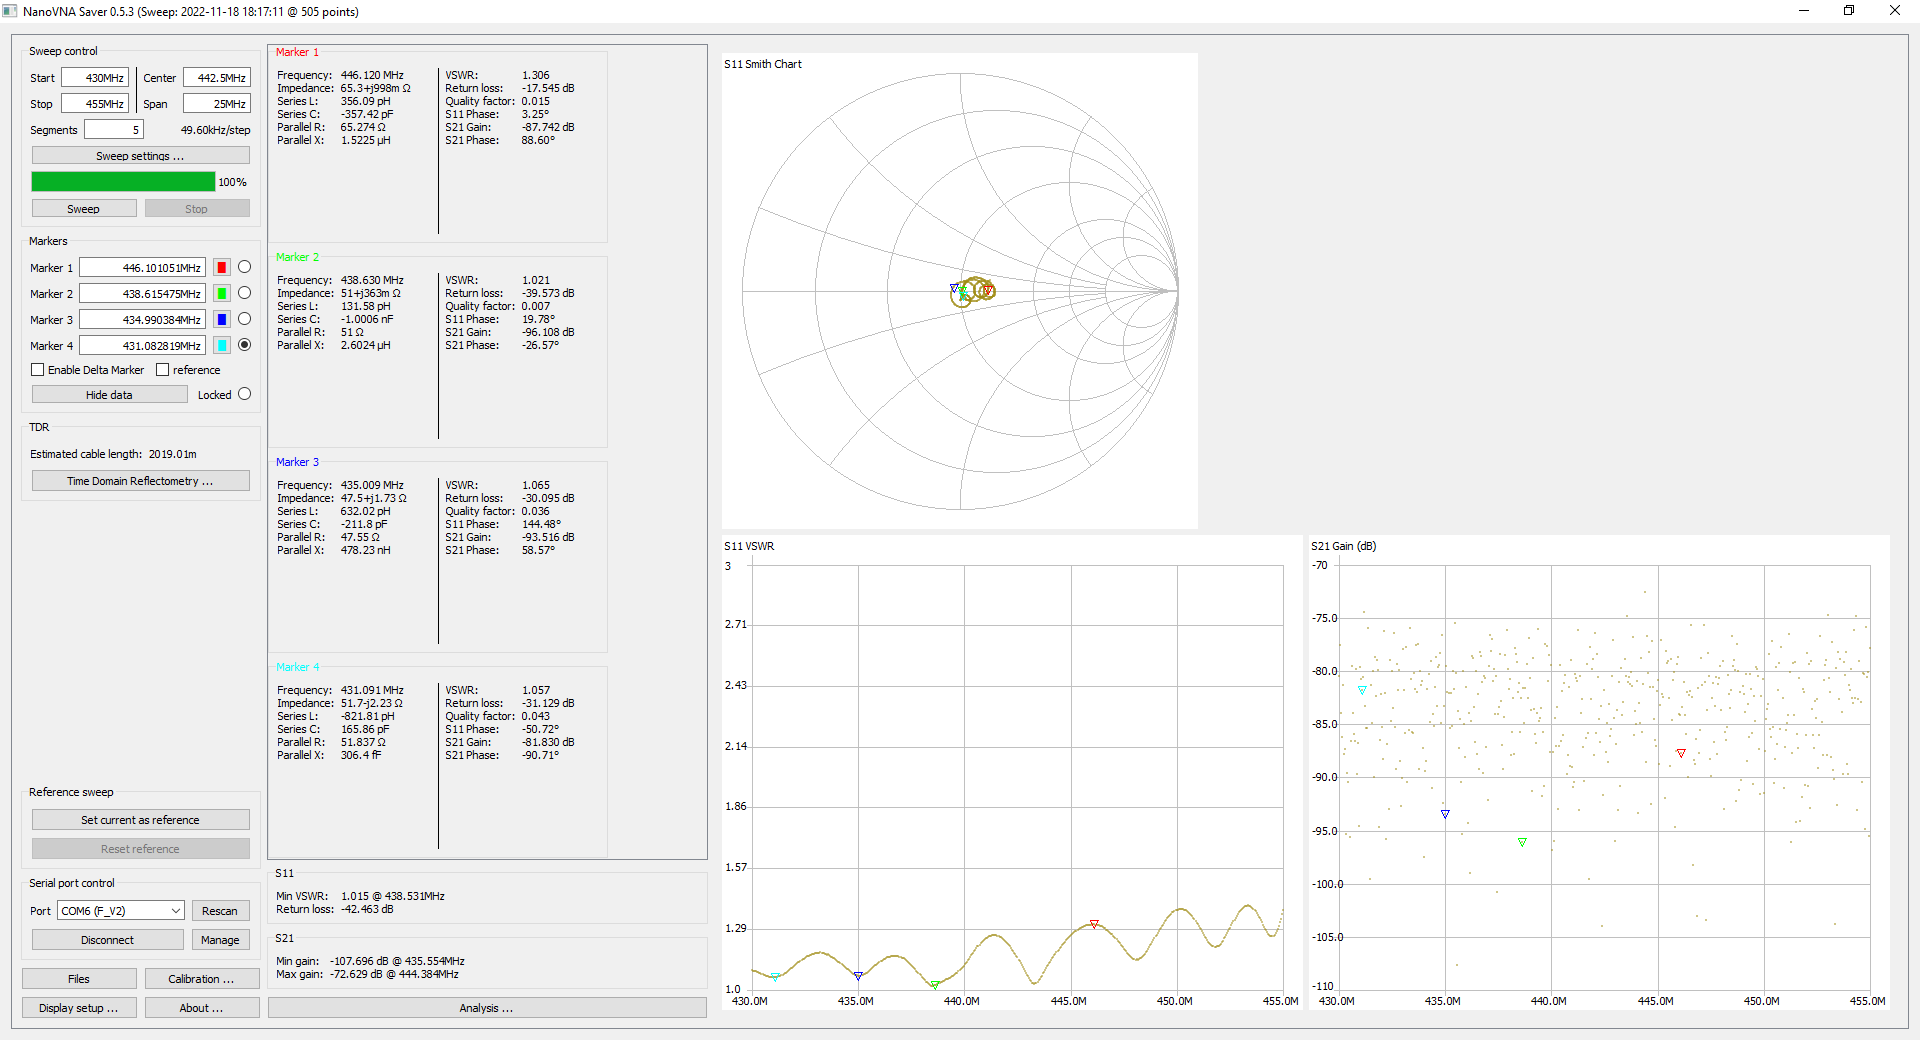
Task: Open the cyan Marker 4 color swatch
Action: [222, 346]
